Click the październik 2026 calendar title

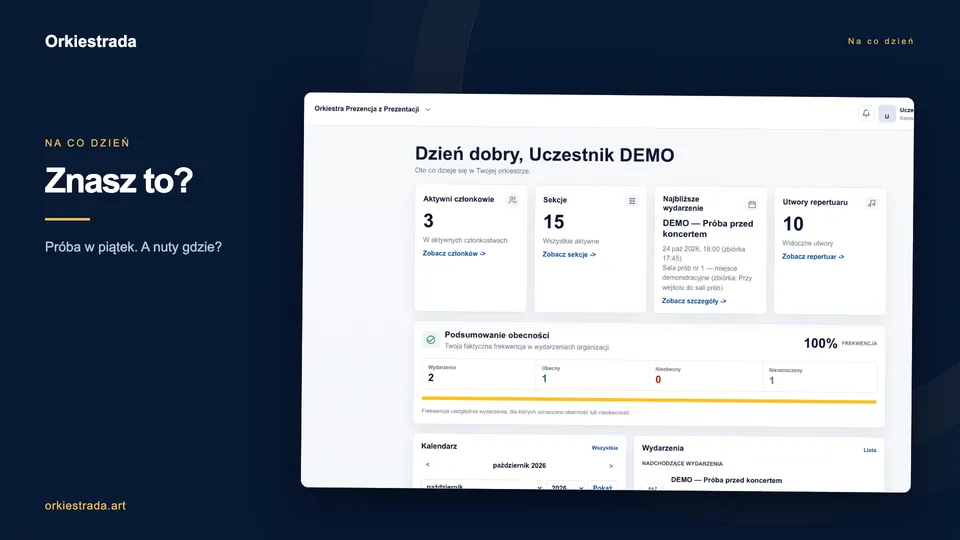[x=519, y=465]
